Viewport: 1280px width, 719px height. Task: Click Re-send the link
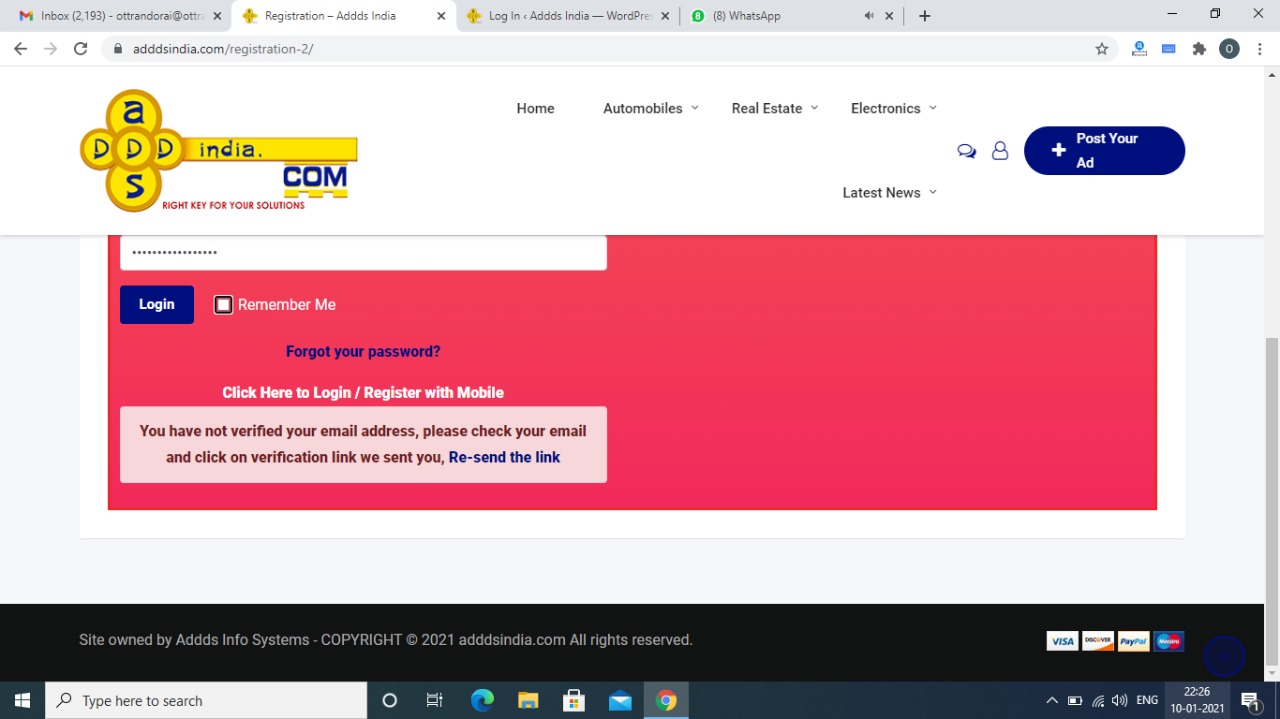click(504, 457)
